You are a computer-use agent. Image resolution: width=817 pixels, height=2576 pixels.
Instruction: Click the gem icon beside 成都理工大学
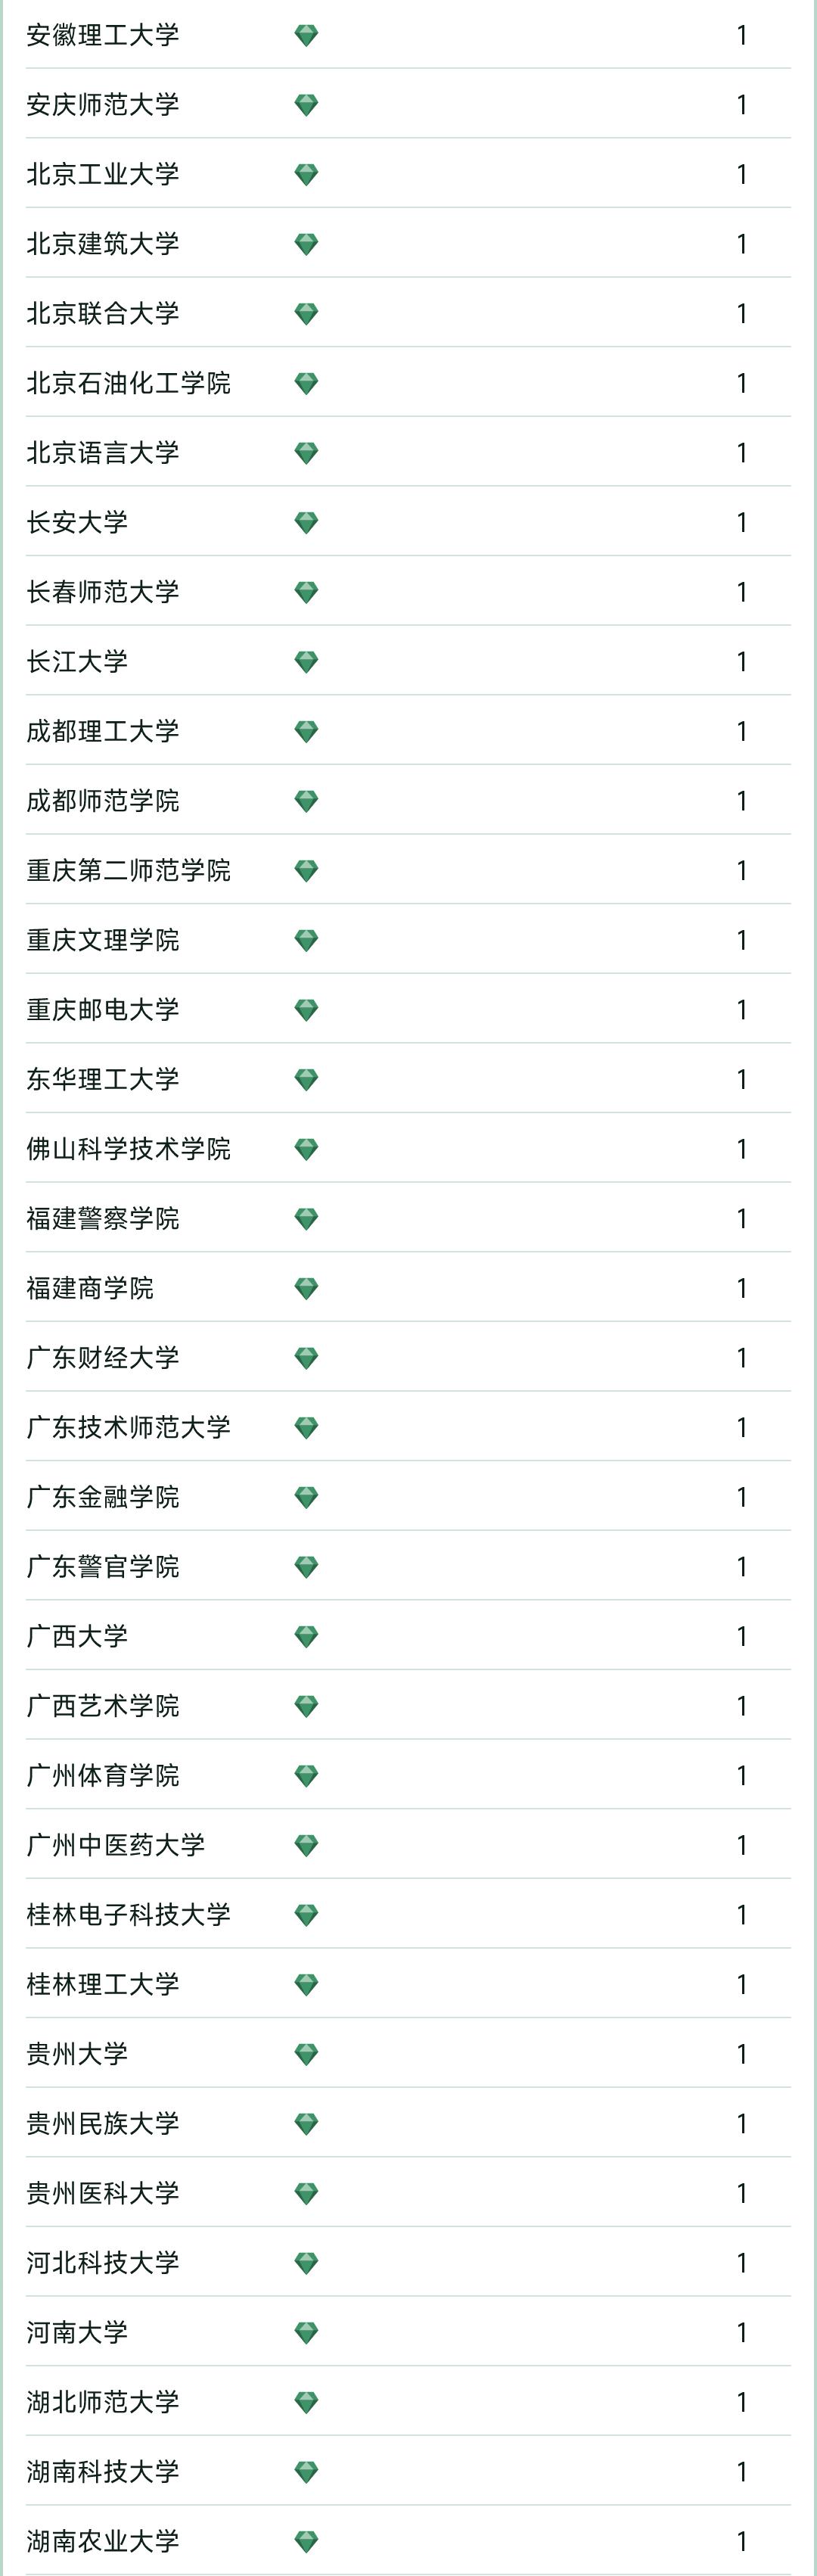point(306,732)
